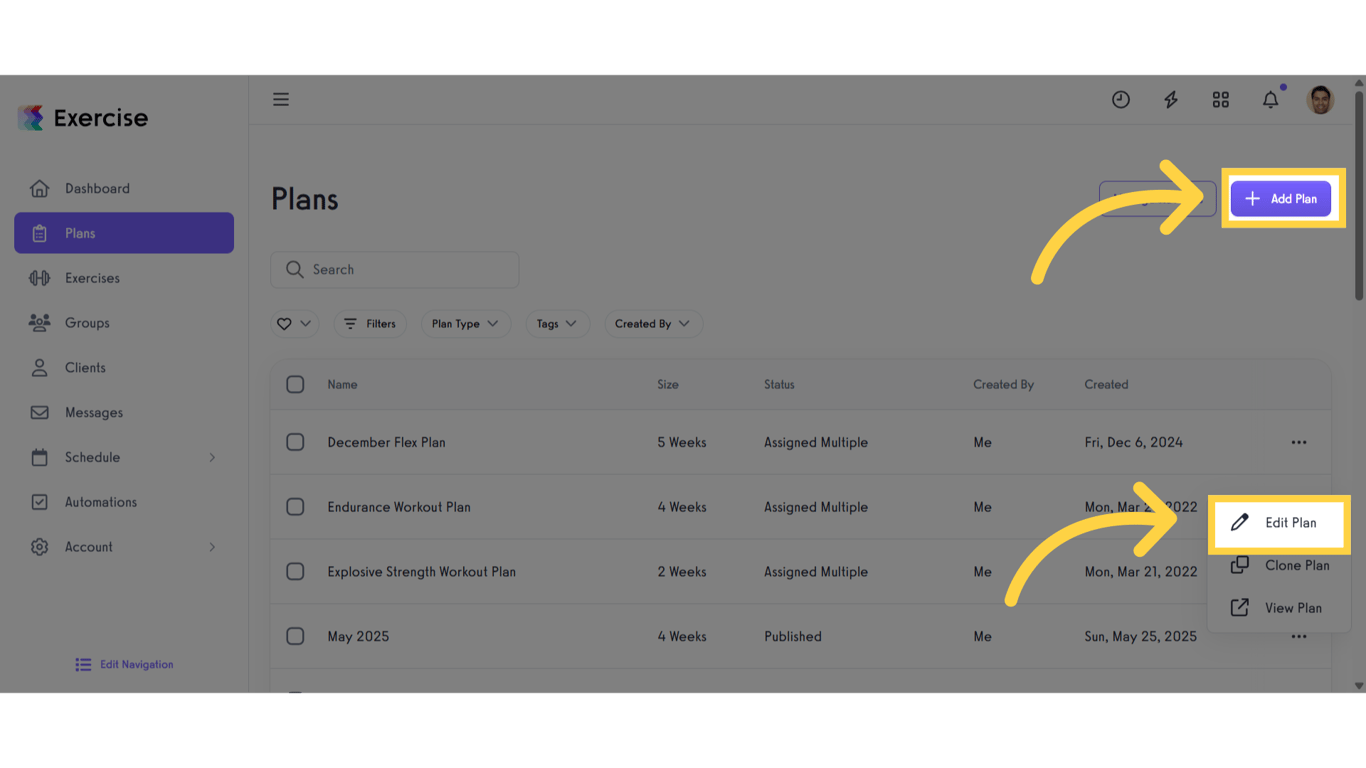1366x768 pixels.
Task: Click the hamburger menu icon
Action: (x=281, y=99)
